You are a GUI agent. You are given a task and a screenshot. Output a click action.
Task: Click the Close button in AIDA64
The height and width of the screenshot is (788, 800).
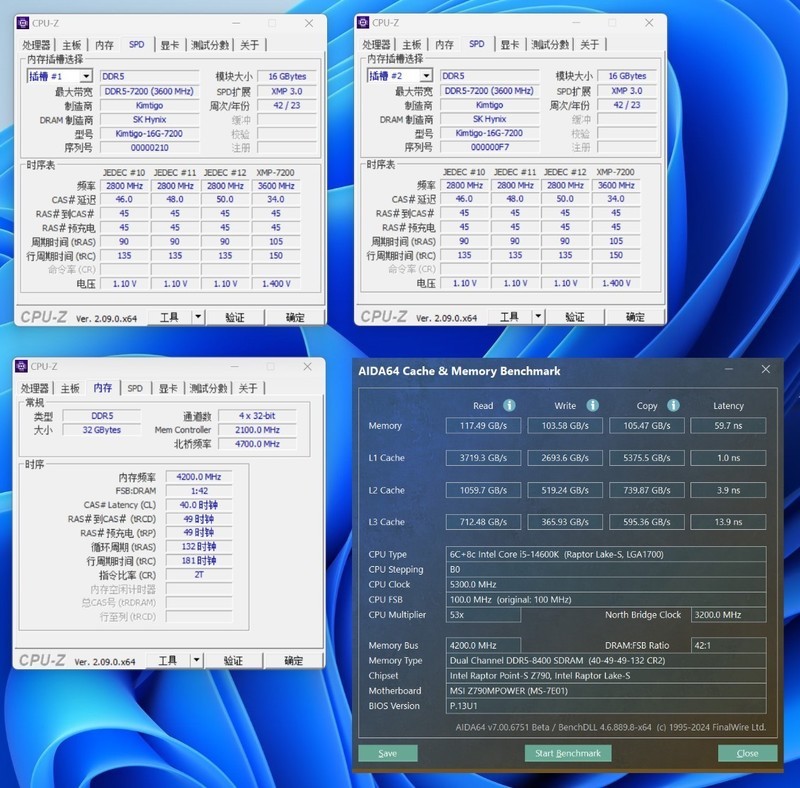point(748,753)
